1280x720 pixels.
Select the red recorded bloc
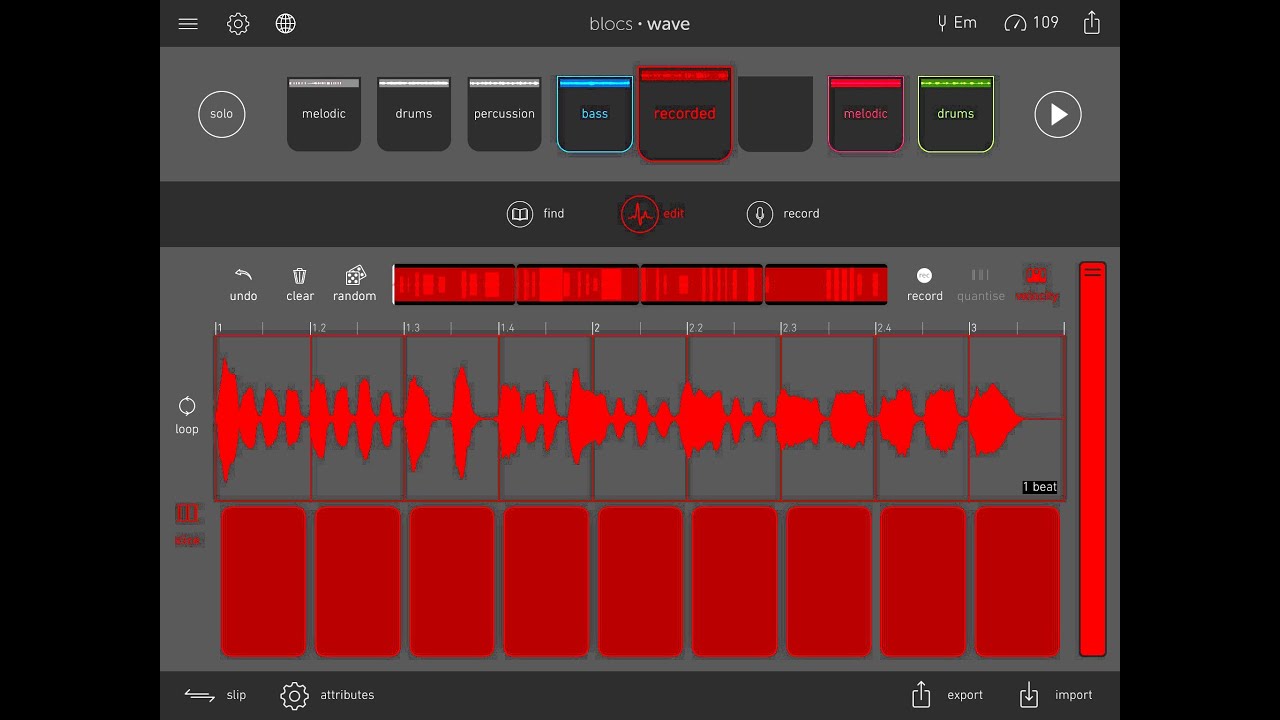(685, 113)
